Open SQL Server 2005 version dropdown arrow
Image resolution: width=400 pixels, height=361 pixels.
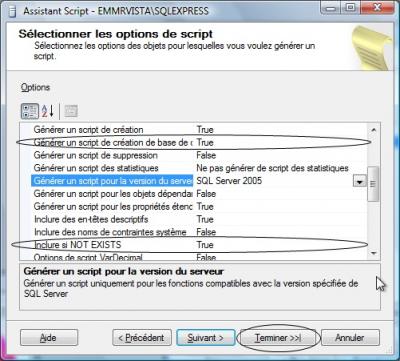360,181
